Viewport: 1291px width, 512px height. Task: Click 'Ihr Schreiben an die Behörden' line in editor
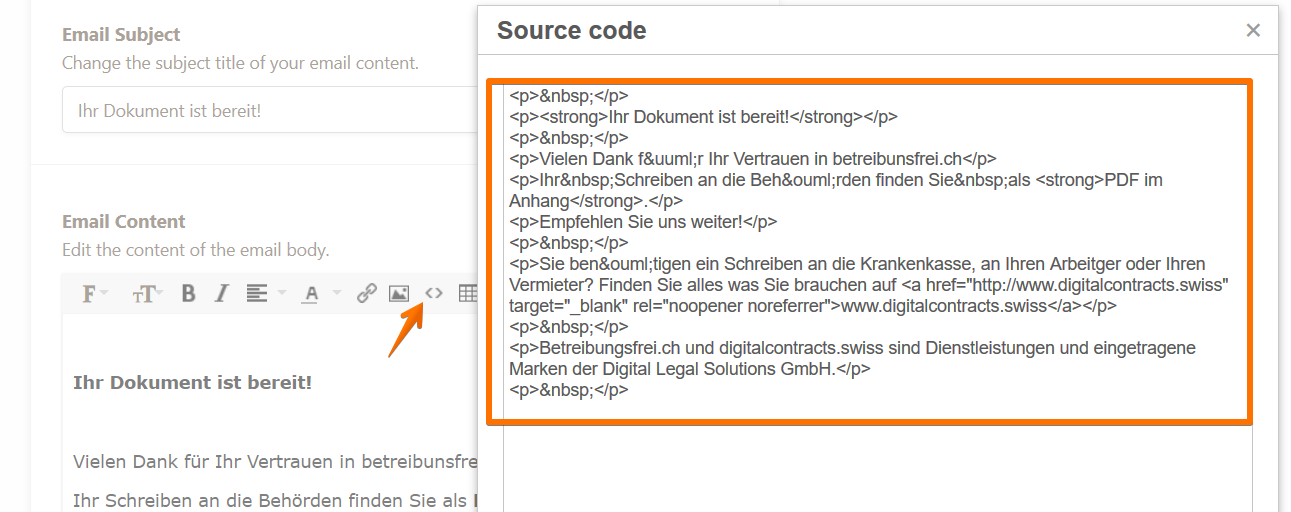tap(275, 501)
